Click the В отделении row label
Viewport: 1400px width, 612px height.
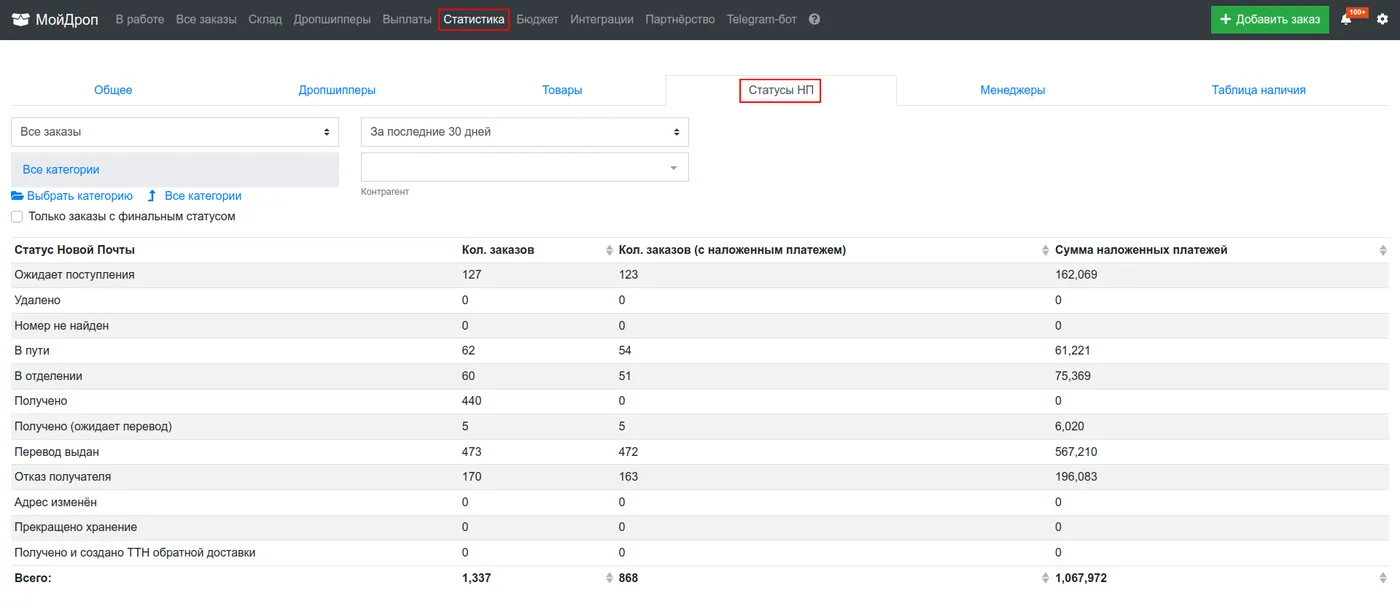point(48,376)
